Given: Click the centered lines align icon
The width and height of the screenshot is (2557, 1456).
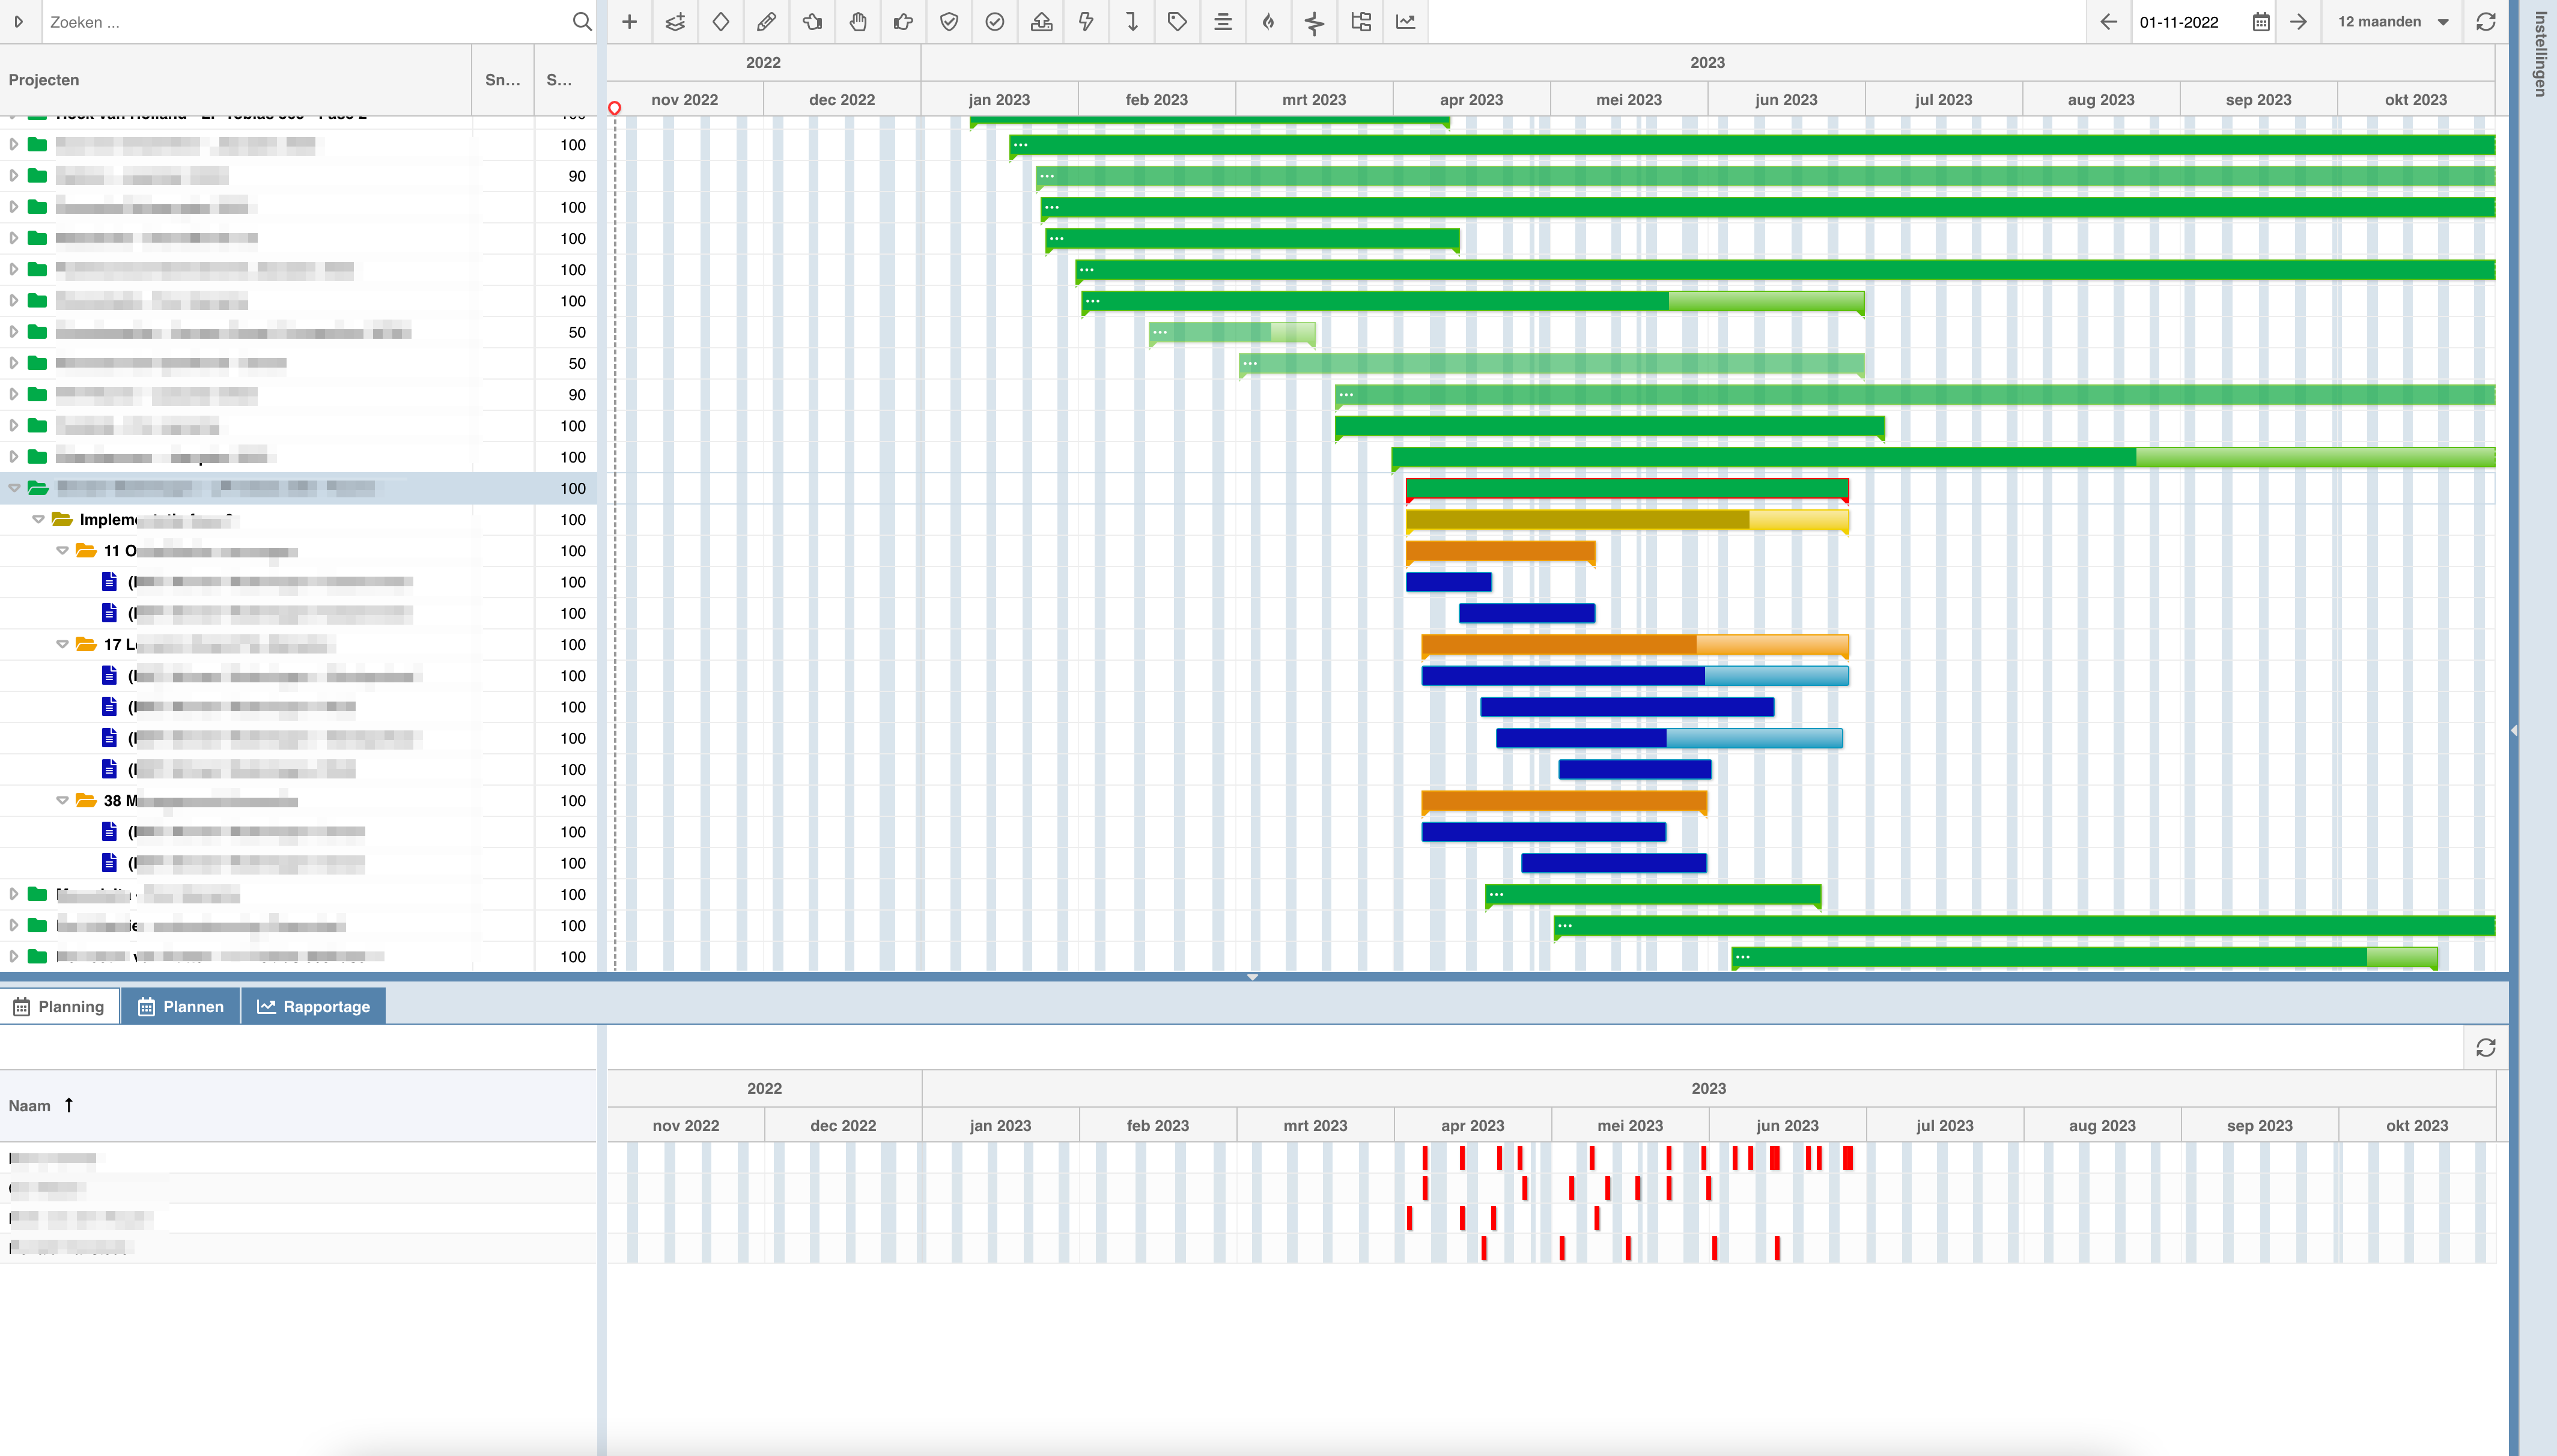Looking at the screenshot, I should coord(1223,22).
